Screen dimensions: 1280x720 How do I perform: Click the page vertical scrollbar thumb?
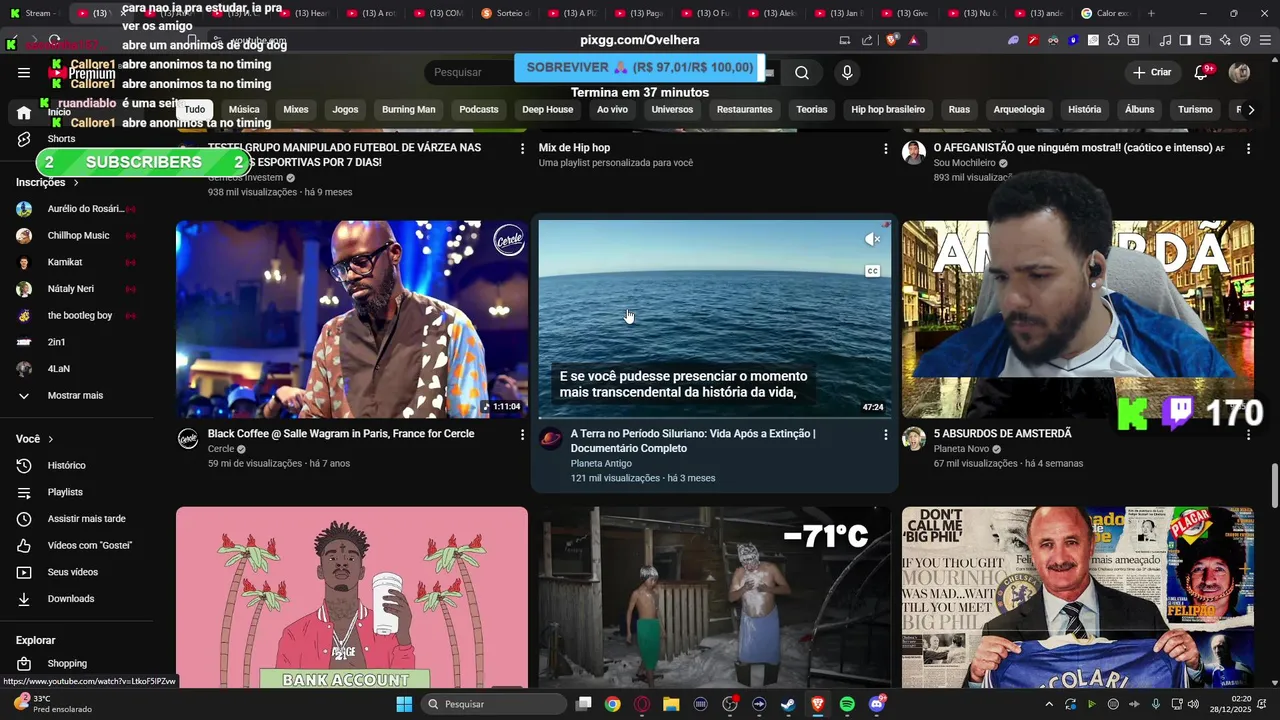coord(1274,487)
